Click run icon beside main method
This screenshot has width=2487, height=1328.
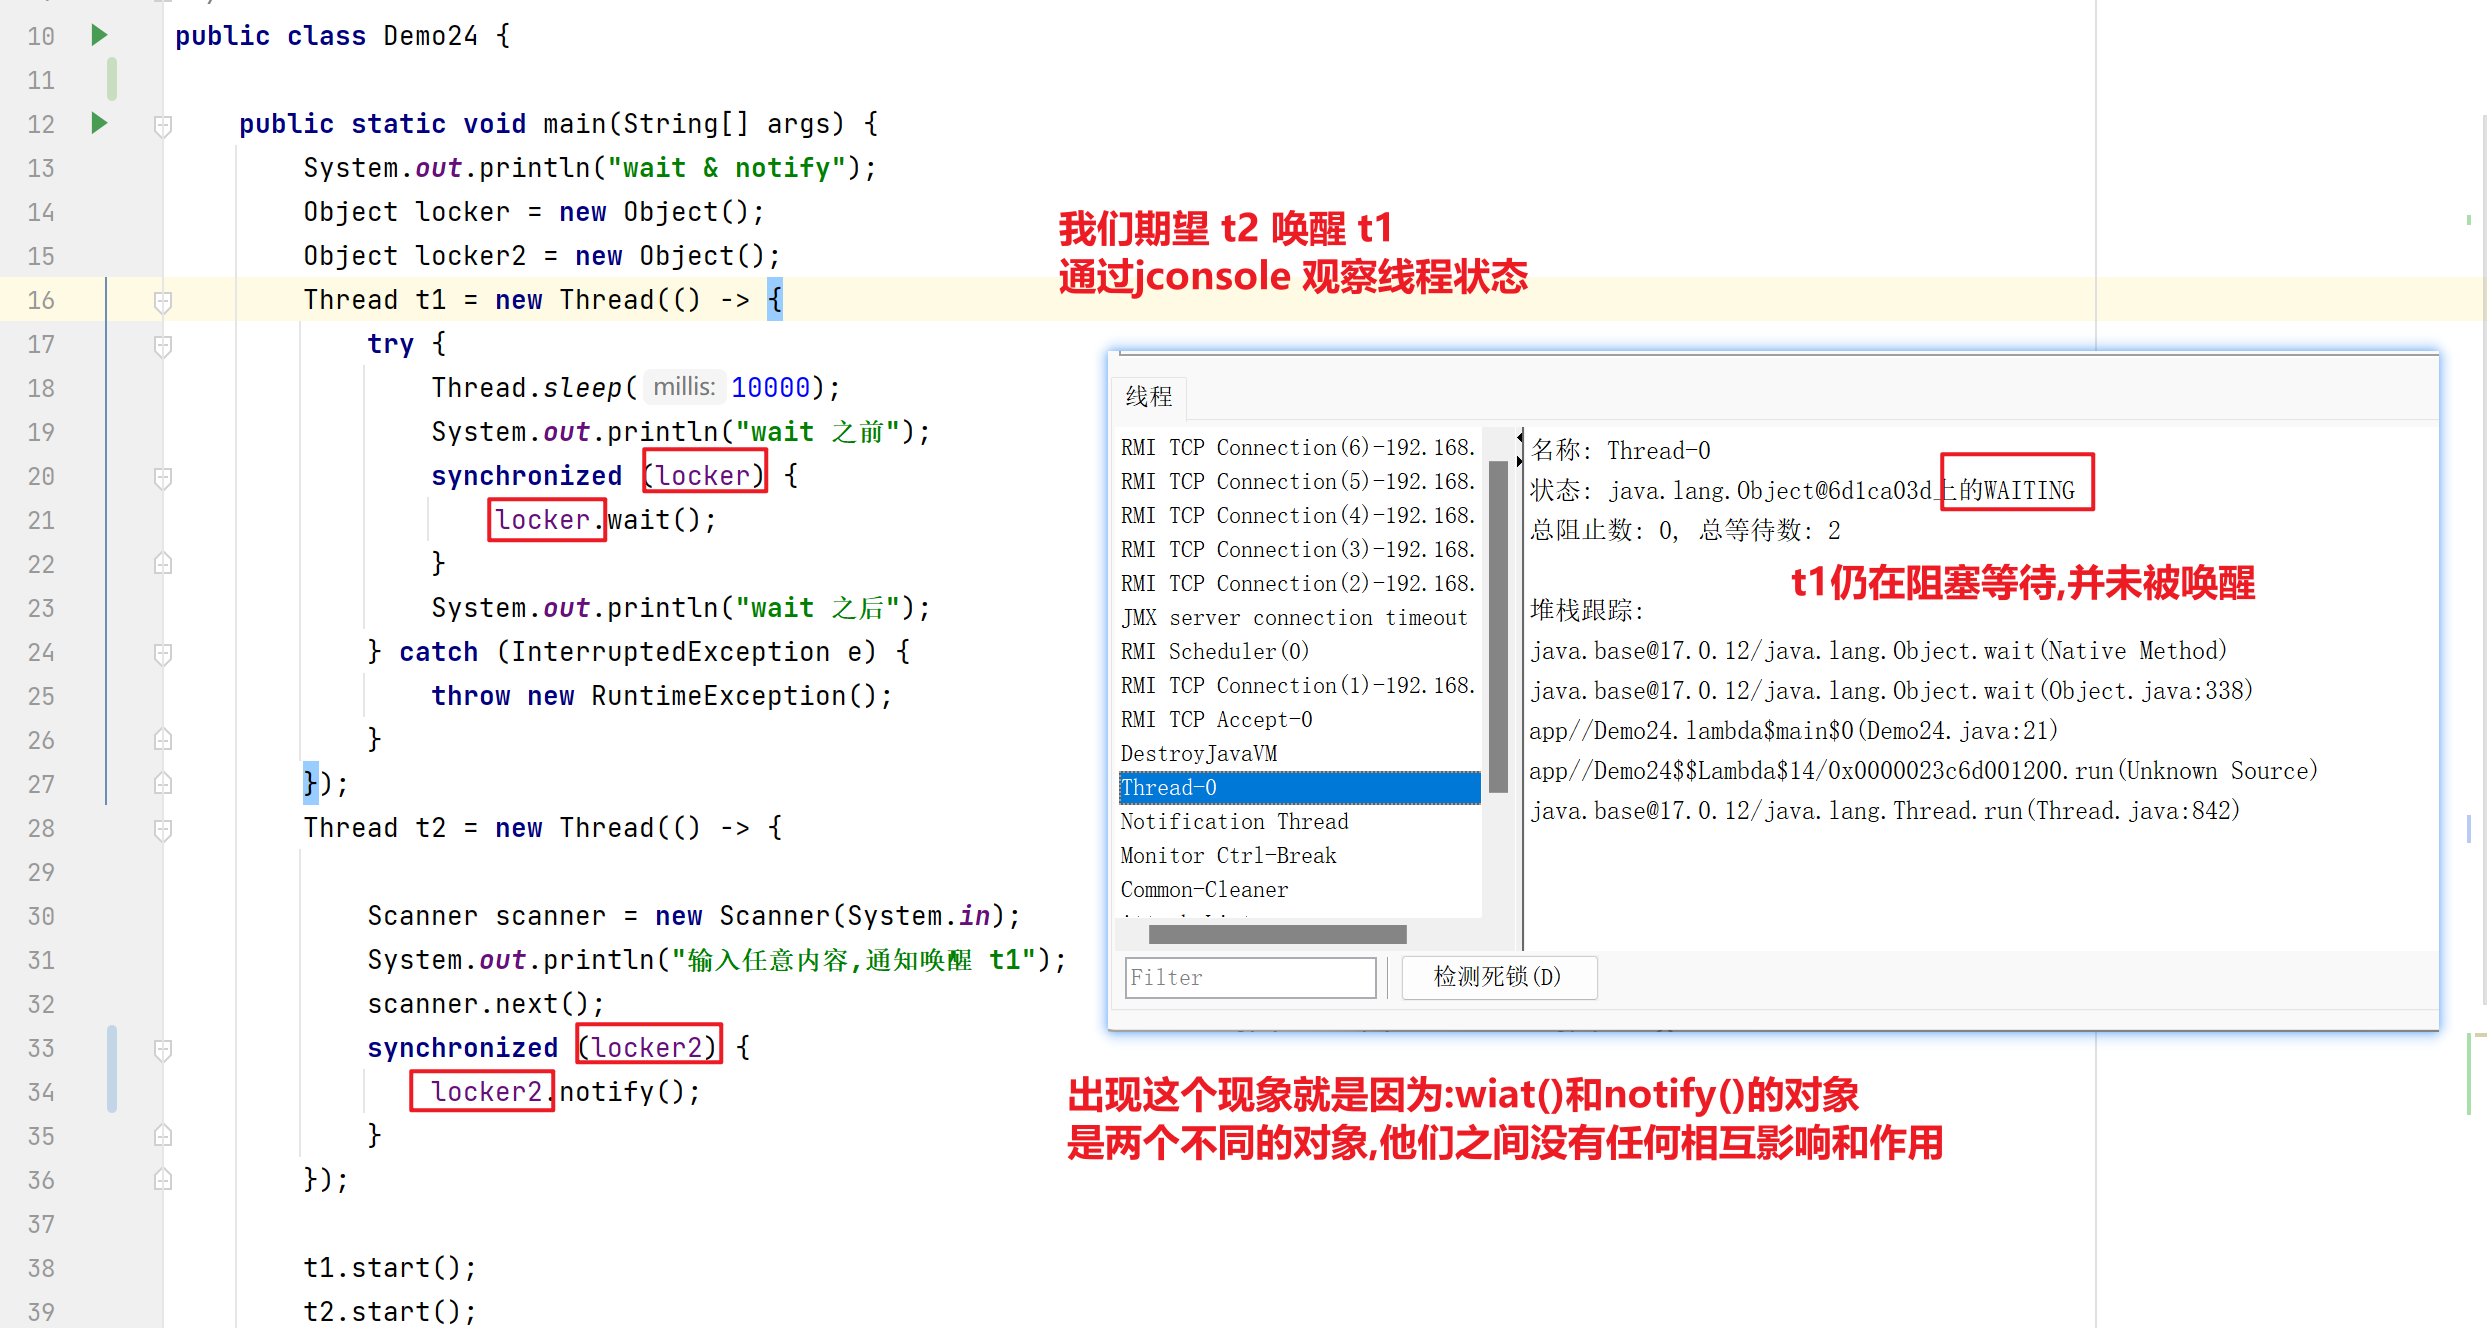(99, 123)
